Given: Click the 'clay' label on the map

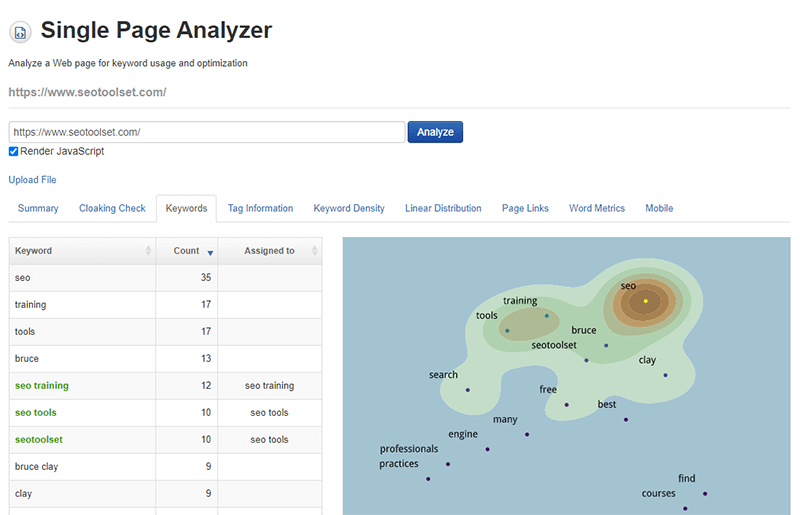Looking at the screenshot, I should (647, 360).
